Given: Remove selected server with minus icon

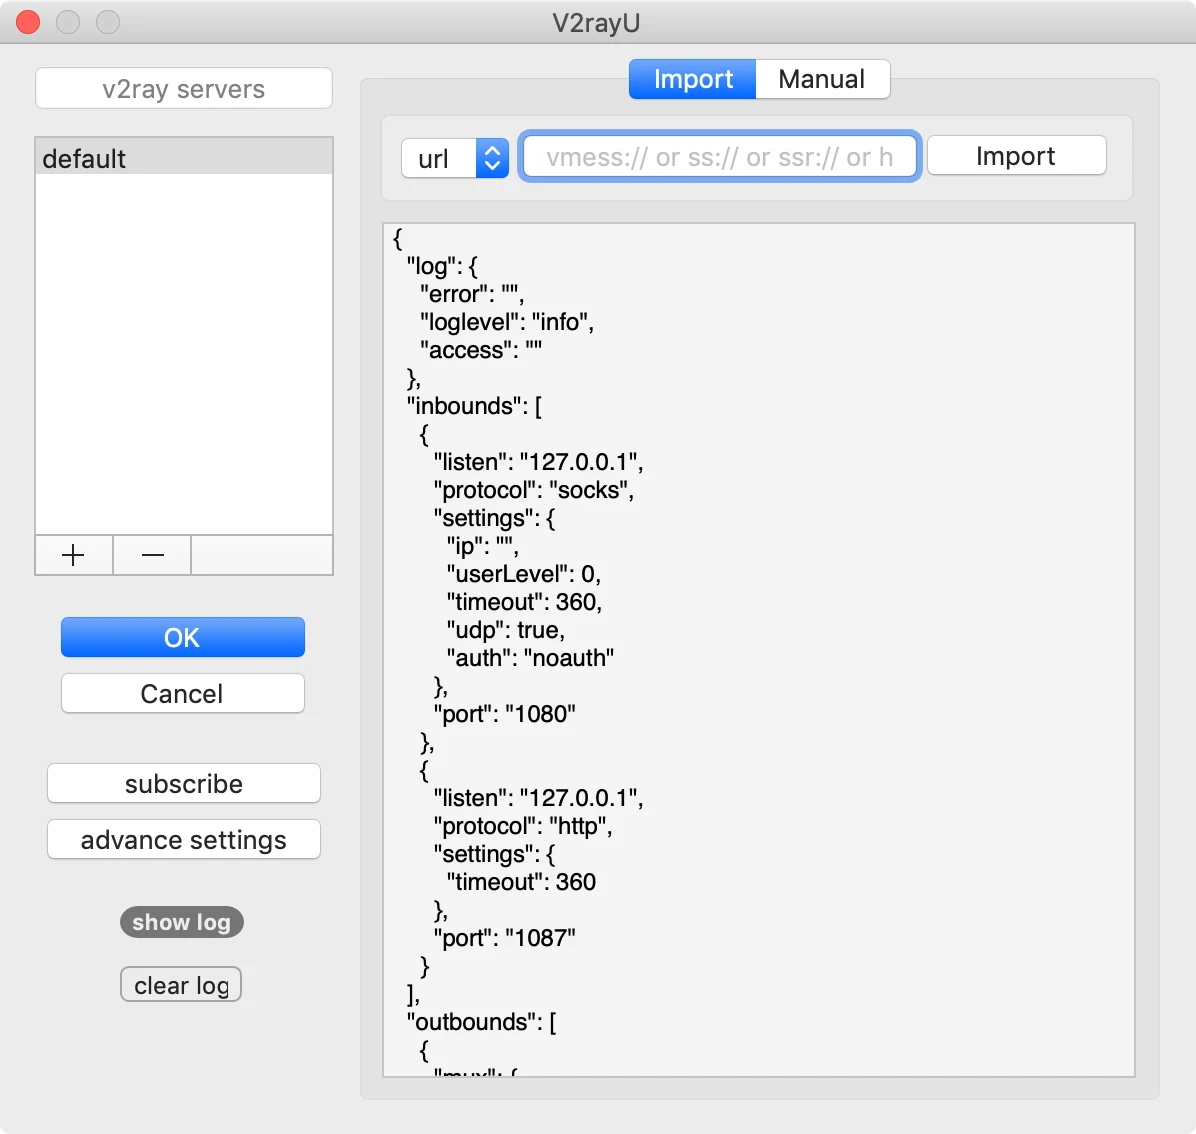Looking at the screenshot, I should click(153, 555).
